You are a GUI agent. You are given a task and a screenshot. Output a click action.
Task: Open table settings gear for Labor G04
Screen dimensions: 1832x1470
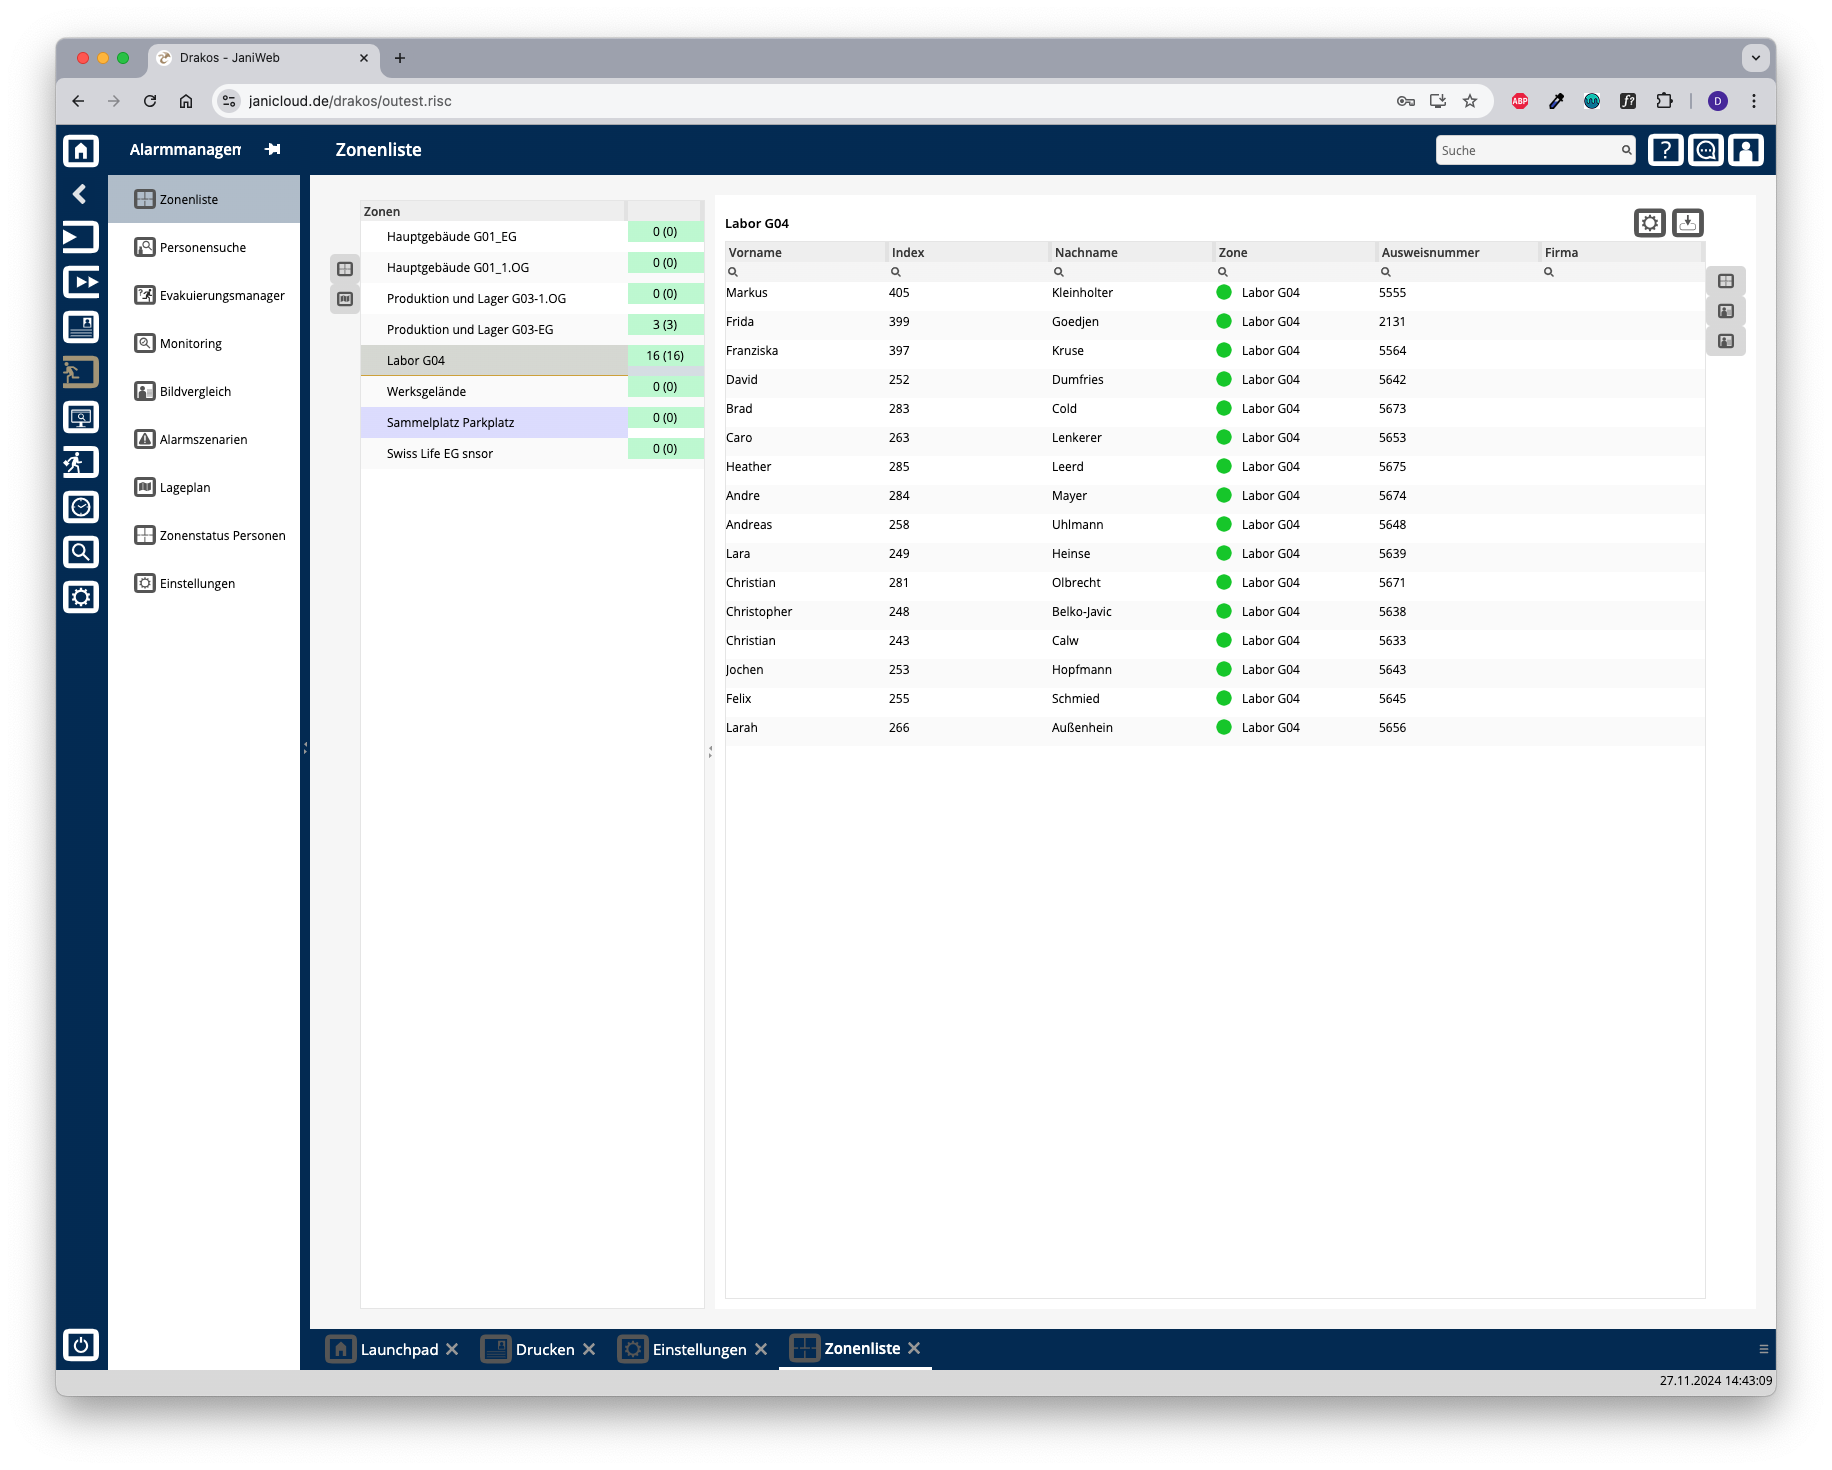[1650, 223]
